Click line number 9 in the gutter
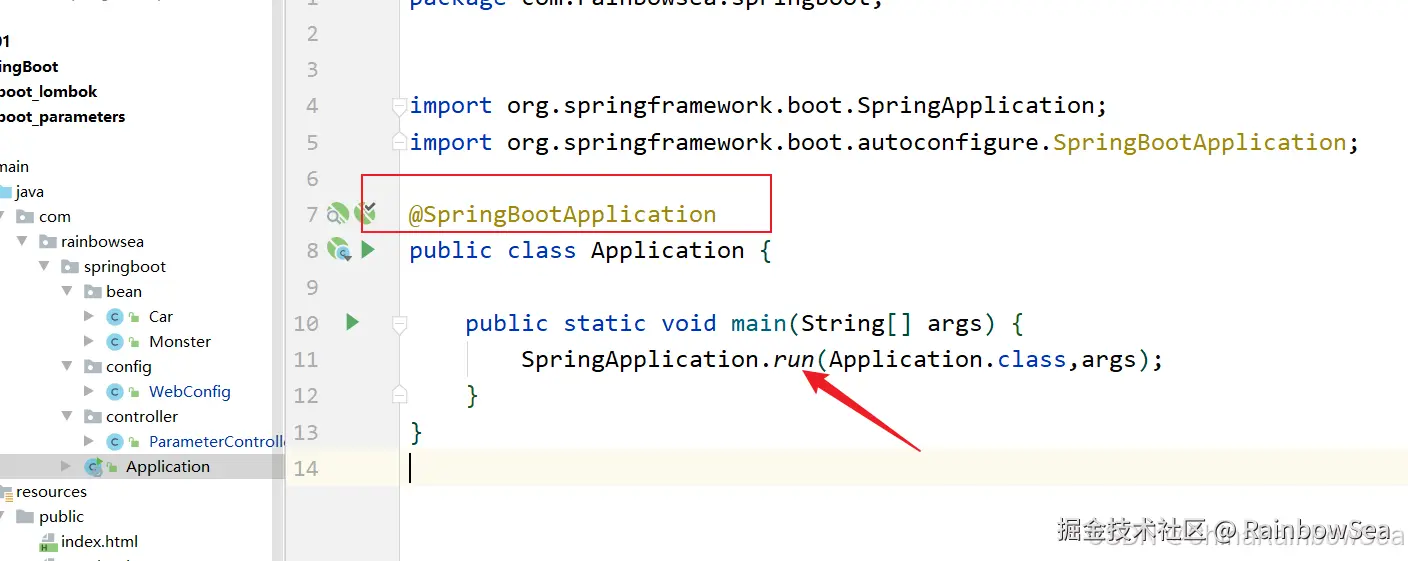The height and width of the screenshot is (561, 1408). pos(312,287)
